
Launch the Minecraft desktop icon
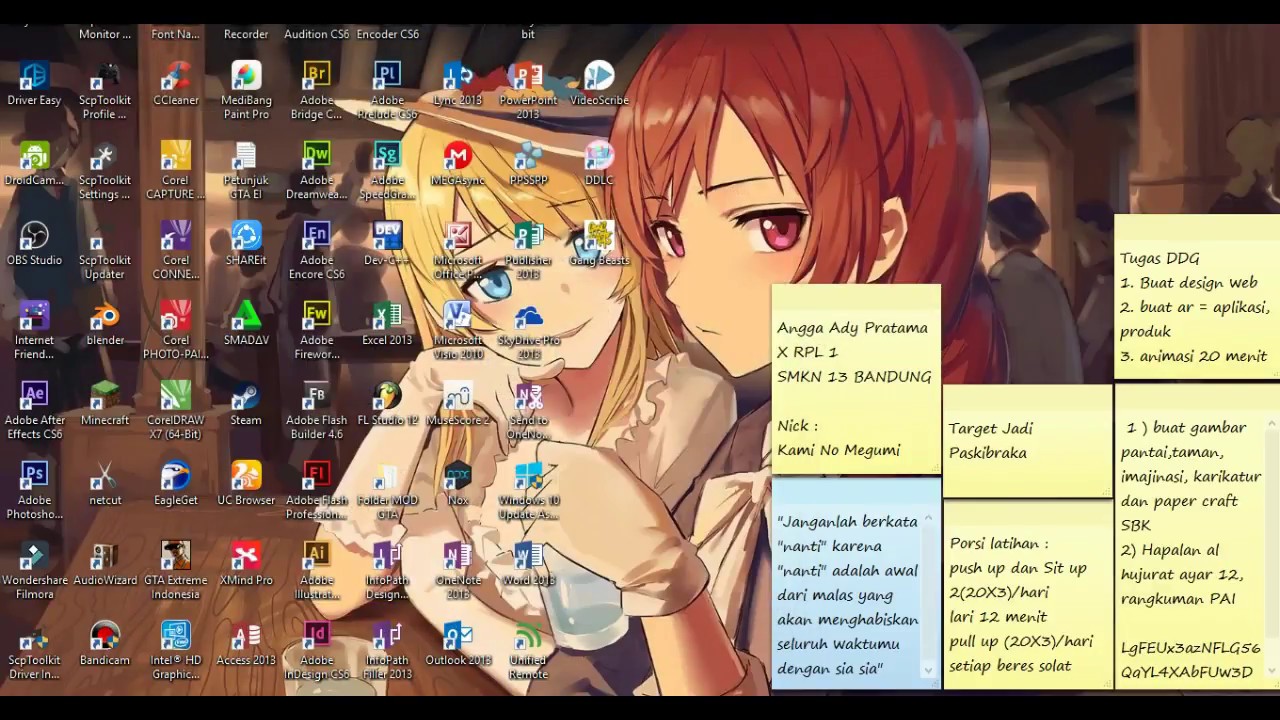(105, 404)
